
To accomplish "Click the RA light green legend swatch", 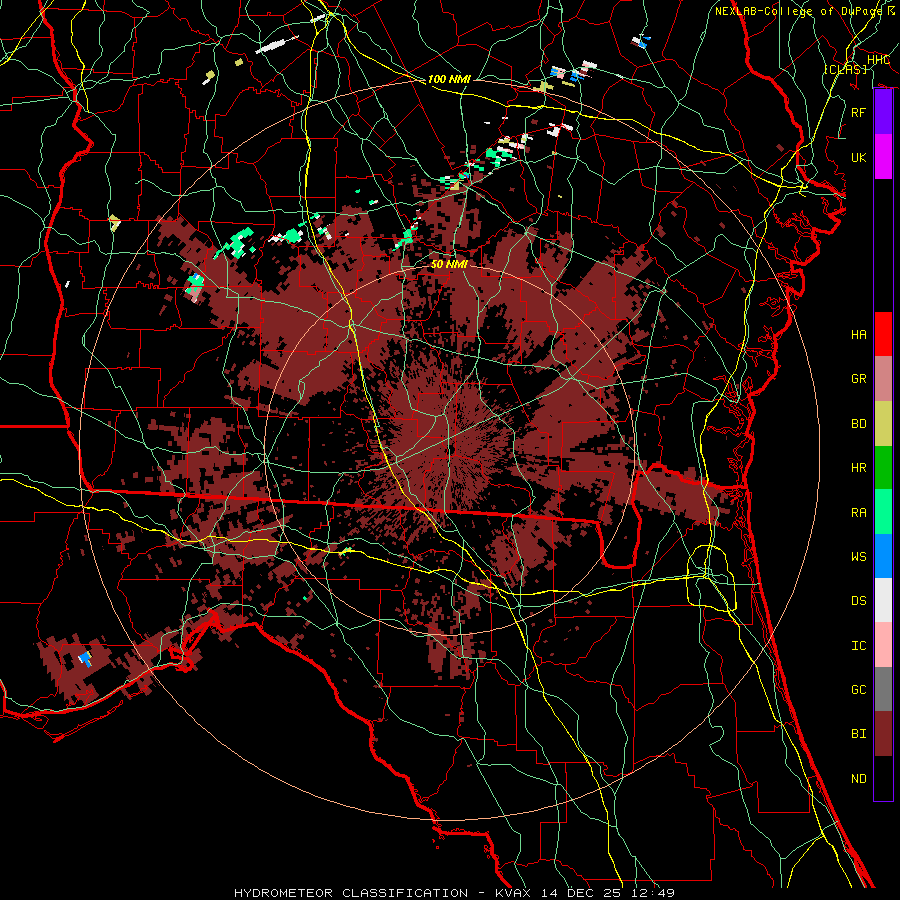I will [x=883, y=512].
